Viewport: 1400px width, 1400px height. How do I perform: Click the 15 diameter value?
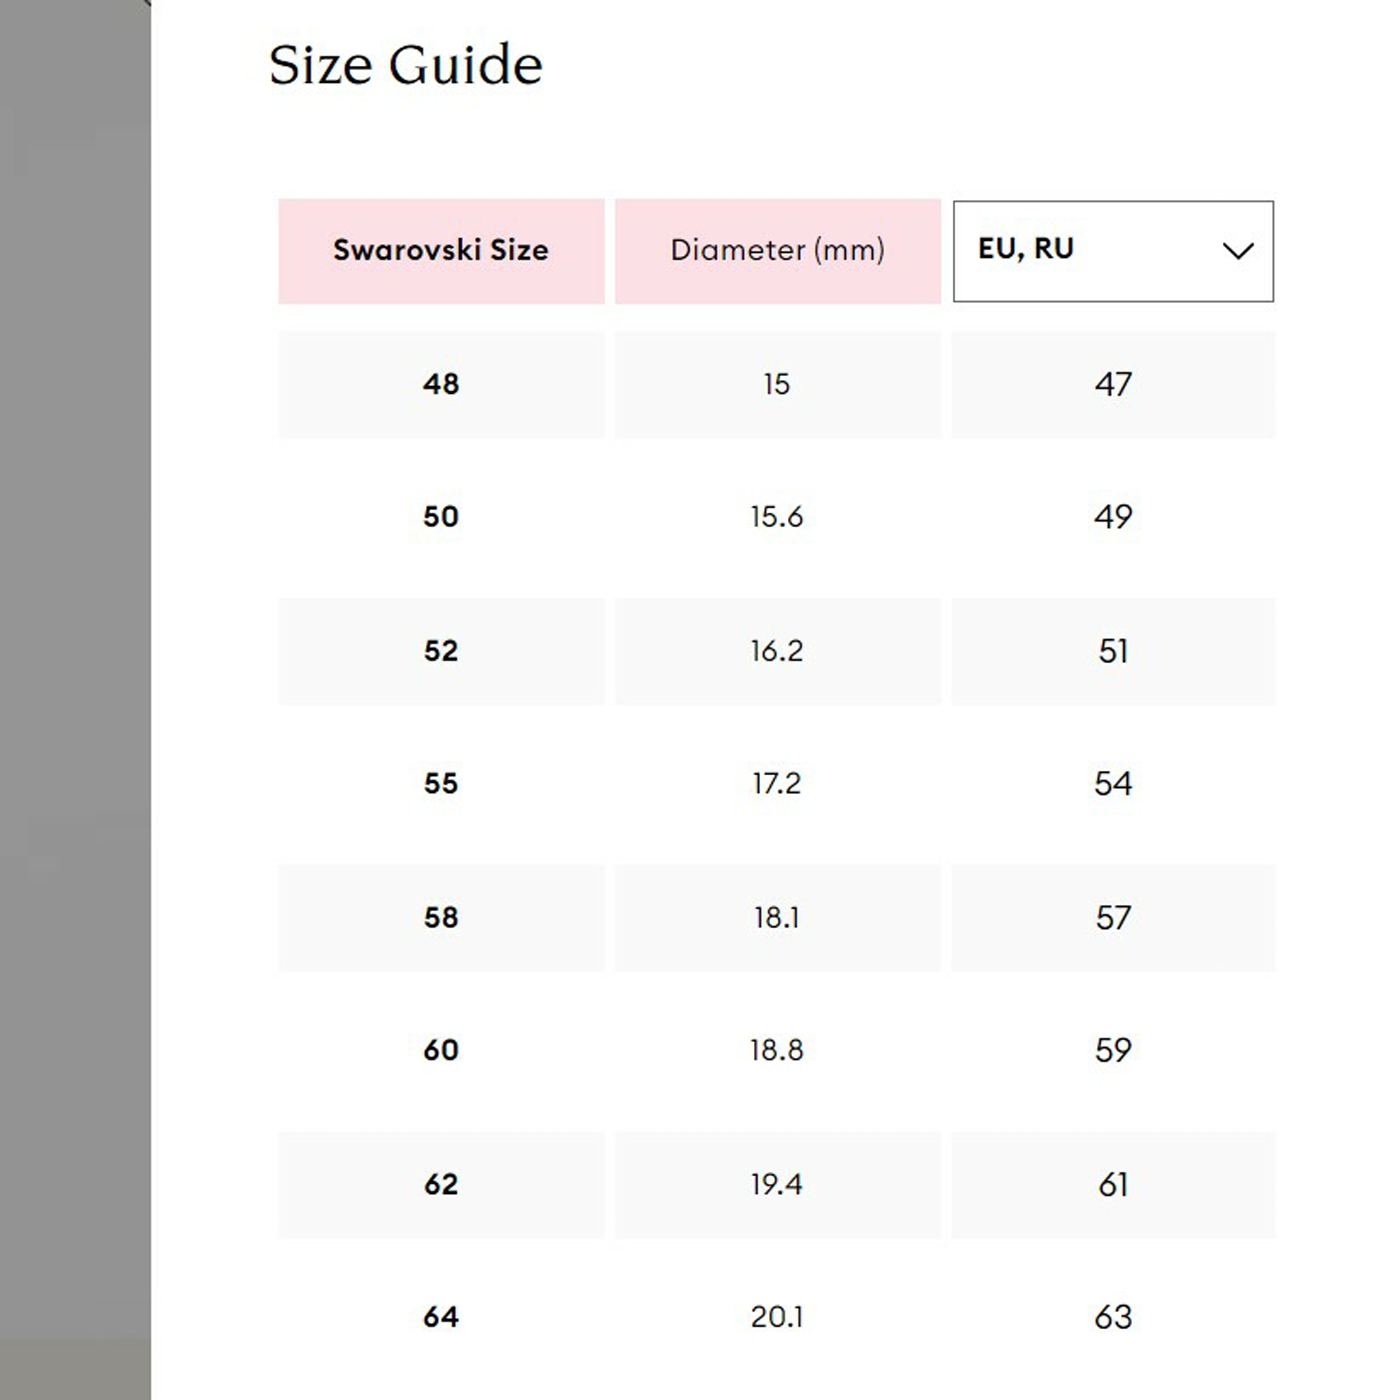point(777,384)
